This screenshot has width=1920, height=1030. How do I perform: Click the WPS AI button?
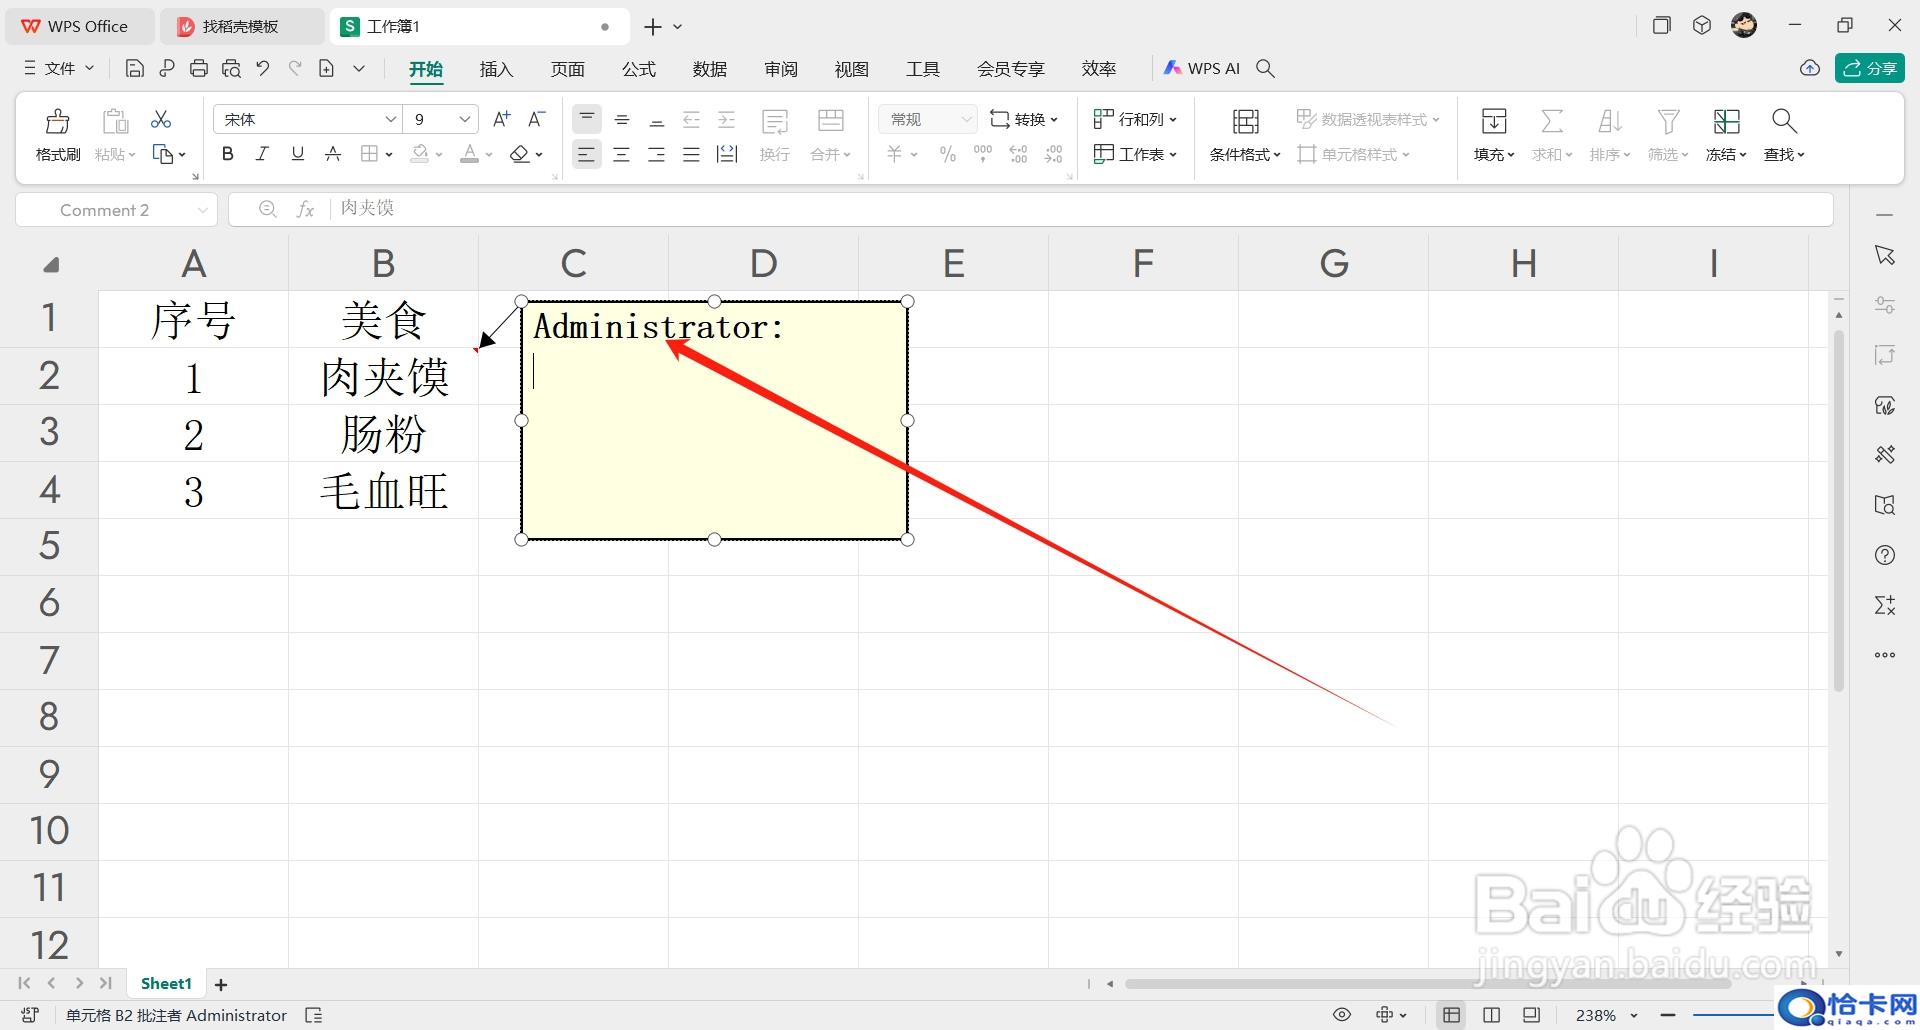(1202, 68)
